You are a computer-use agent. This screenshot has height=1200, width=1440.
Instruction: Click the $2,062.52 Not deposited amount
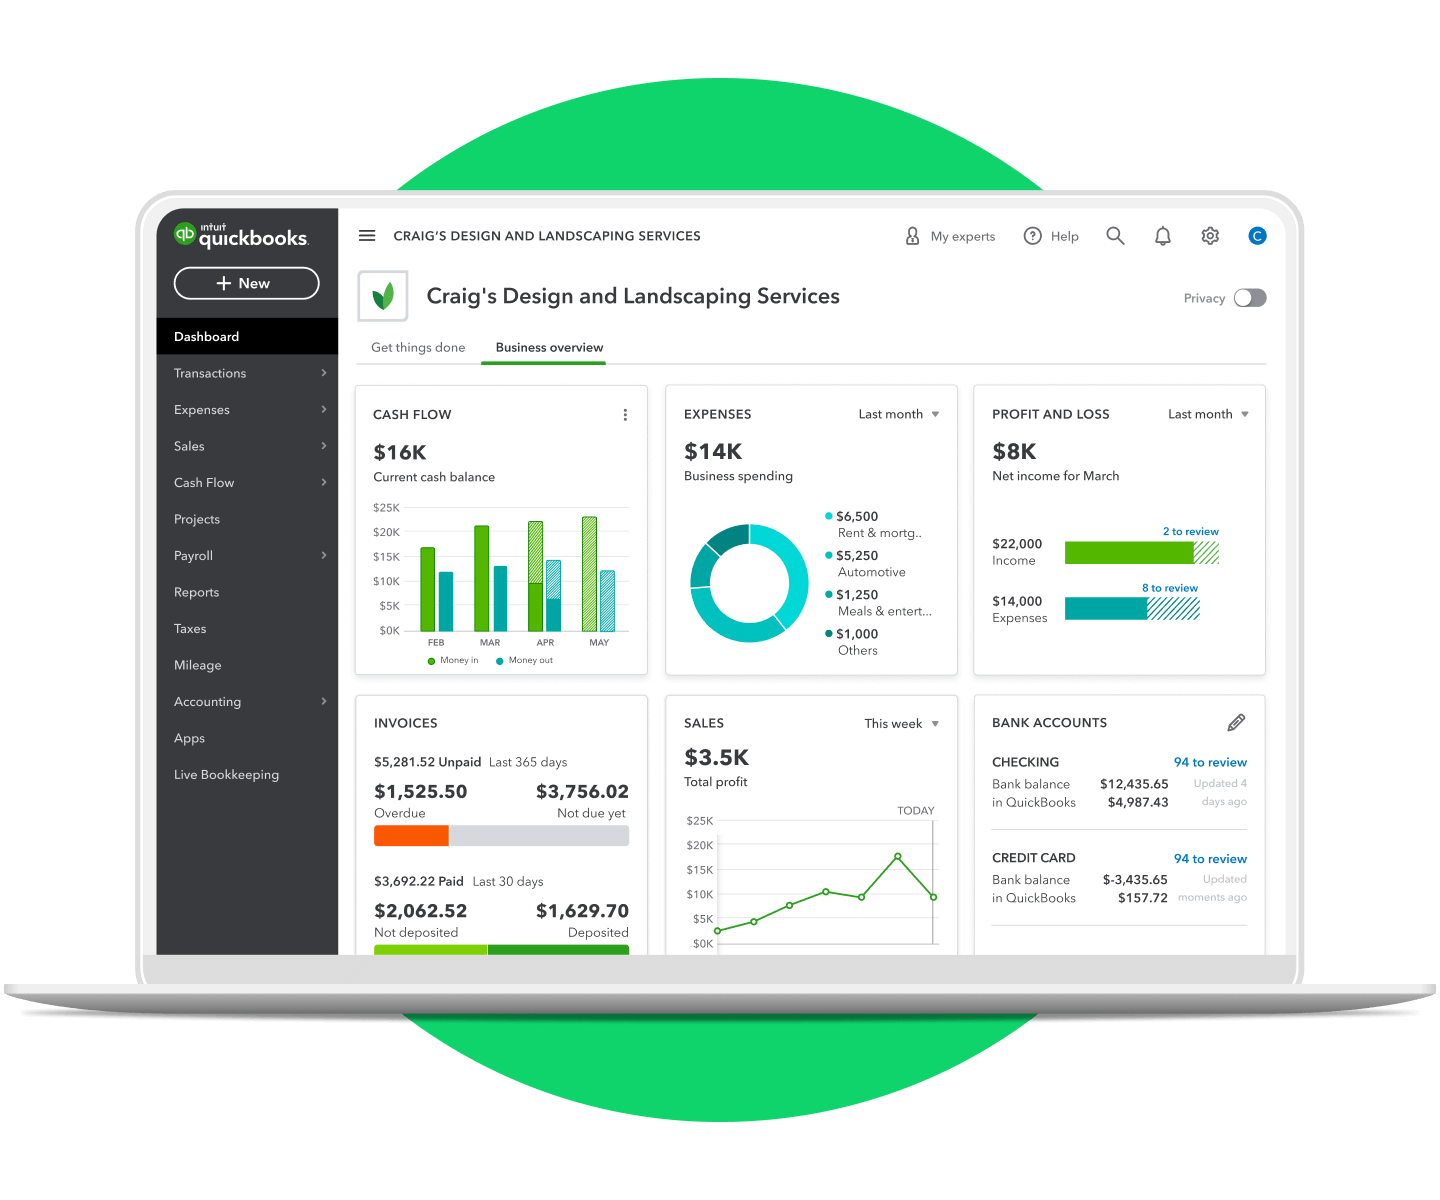click(420, 910)
